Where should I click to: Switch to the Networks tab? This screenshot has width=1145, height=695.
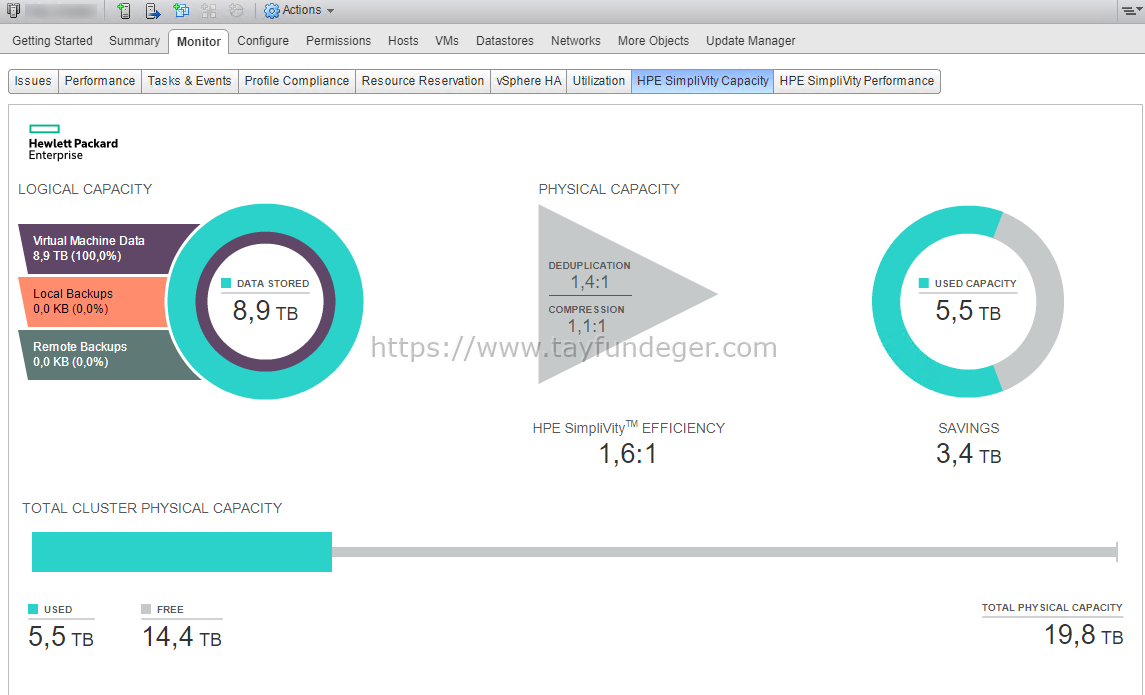pos(575,41)
